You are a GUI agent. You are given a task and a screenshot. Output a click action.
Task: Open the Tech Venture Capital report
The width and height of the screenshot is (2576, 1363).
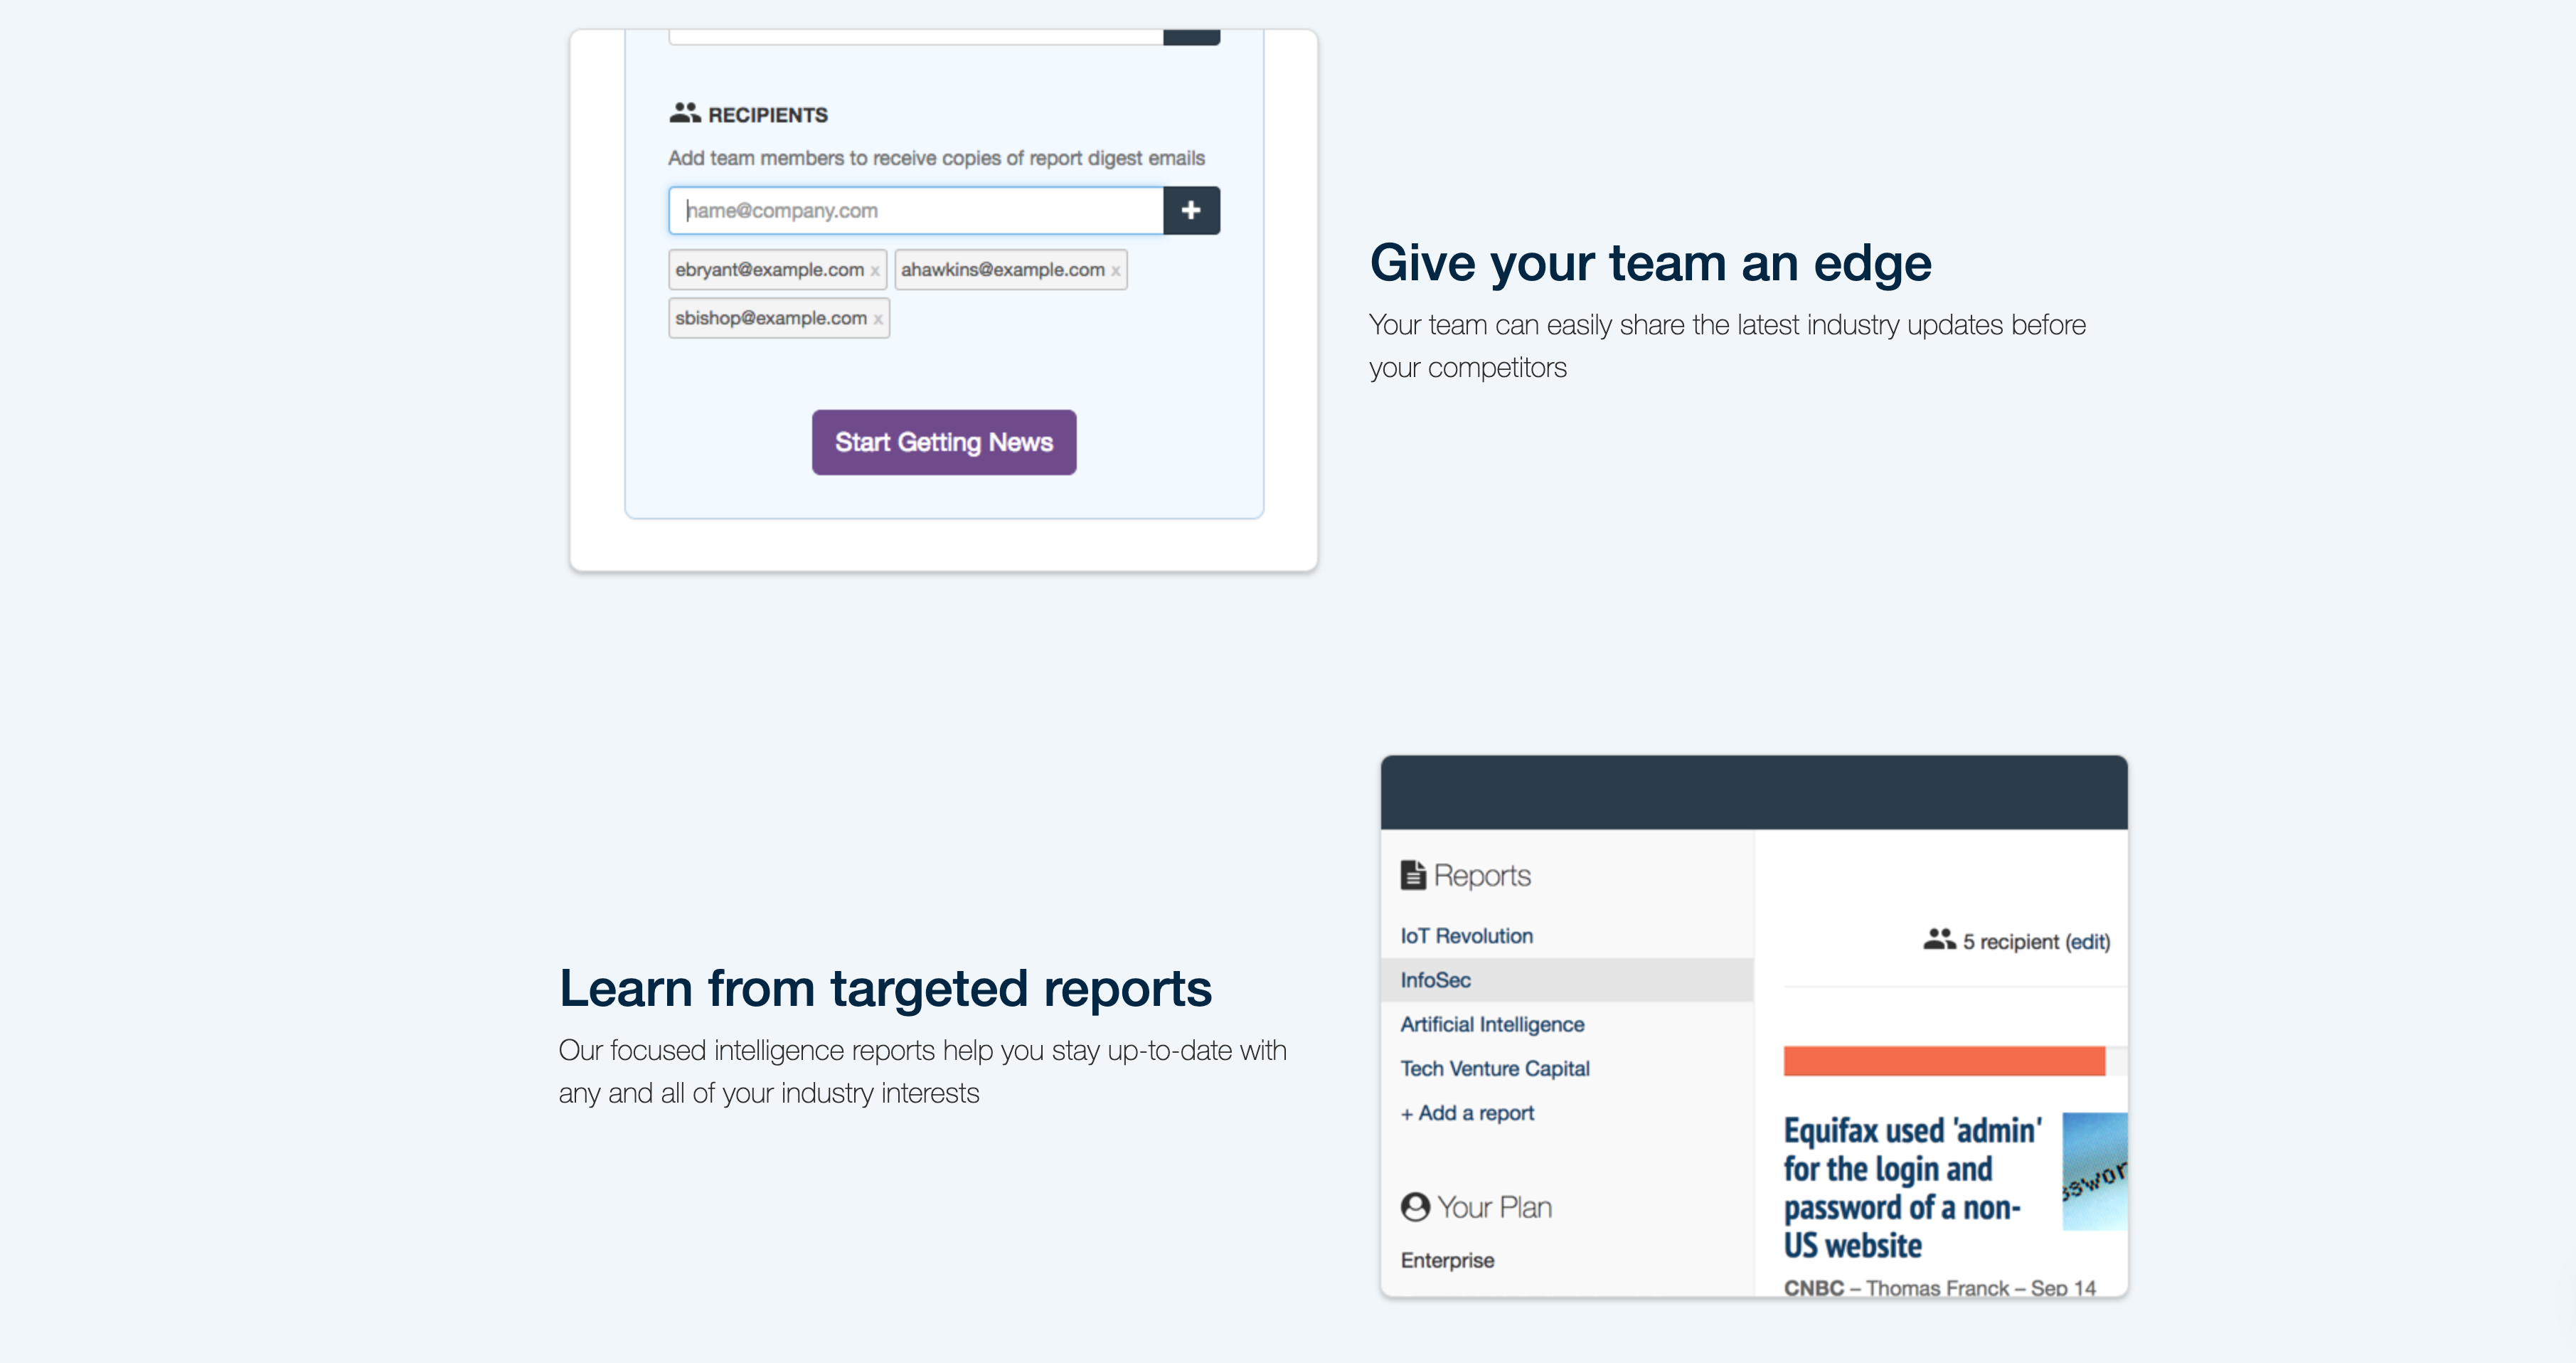coord(1495,1068)
